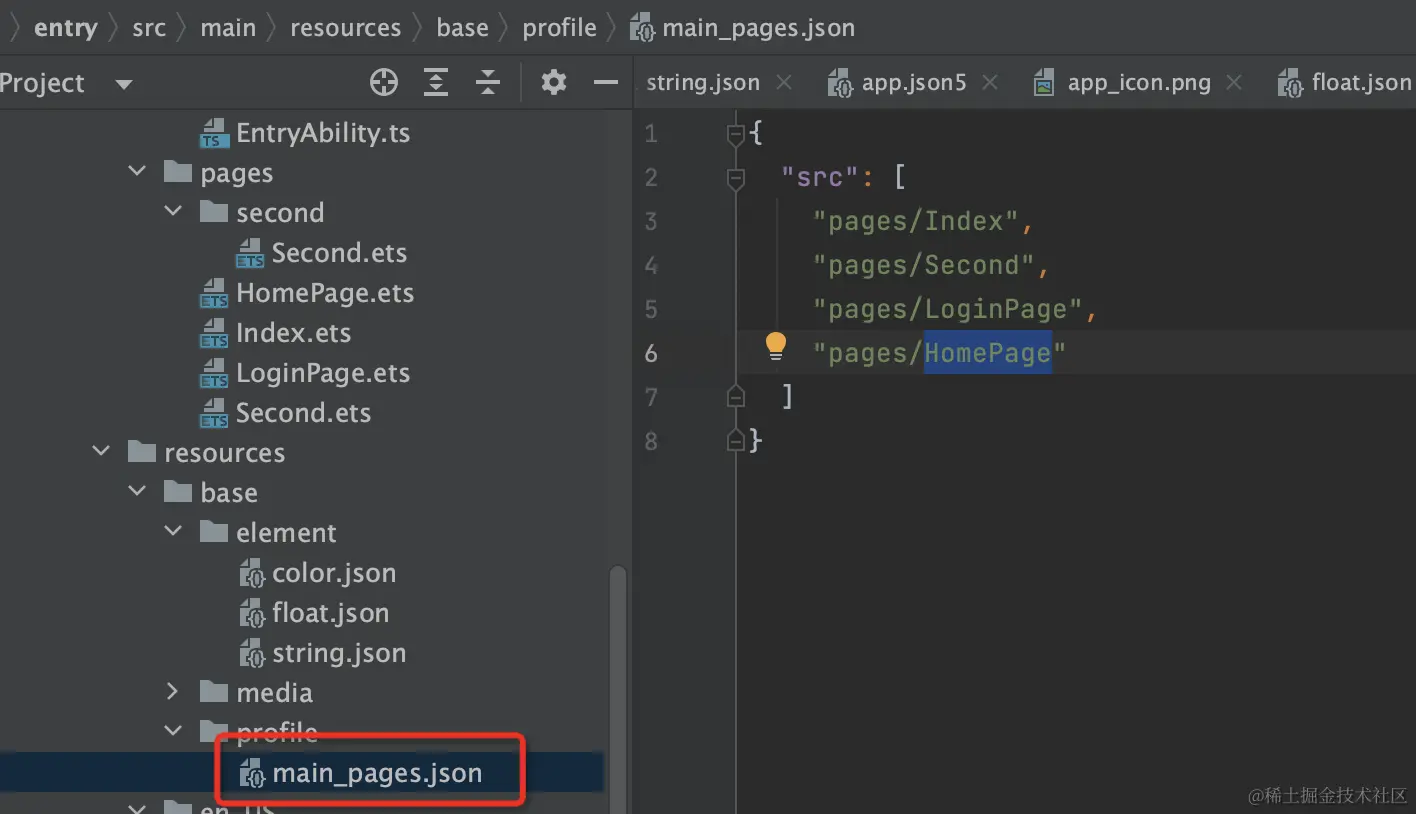Click the Project panel vertical scrollbar
This screenshot has height=814, width=1416.
(x=618, y=688)
